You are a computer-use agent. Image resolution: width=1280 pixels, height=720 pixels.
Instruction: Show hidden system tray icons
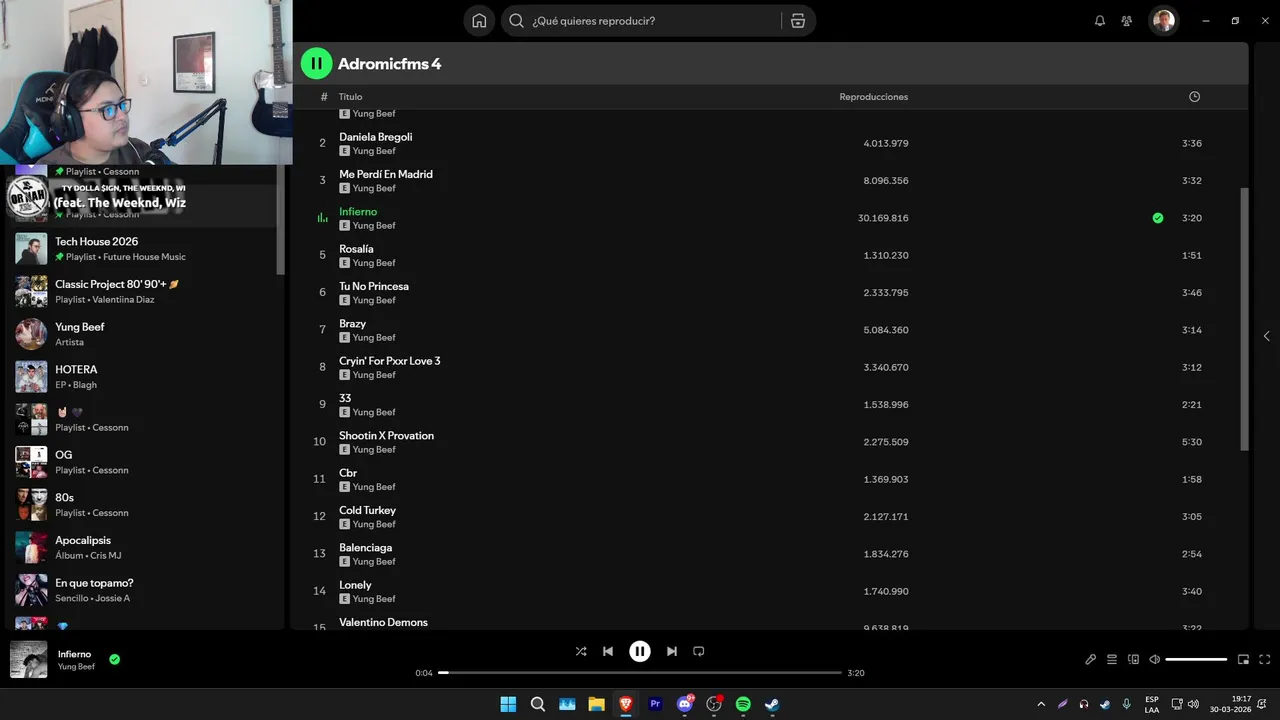click(x=1040, y=704)
